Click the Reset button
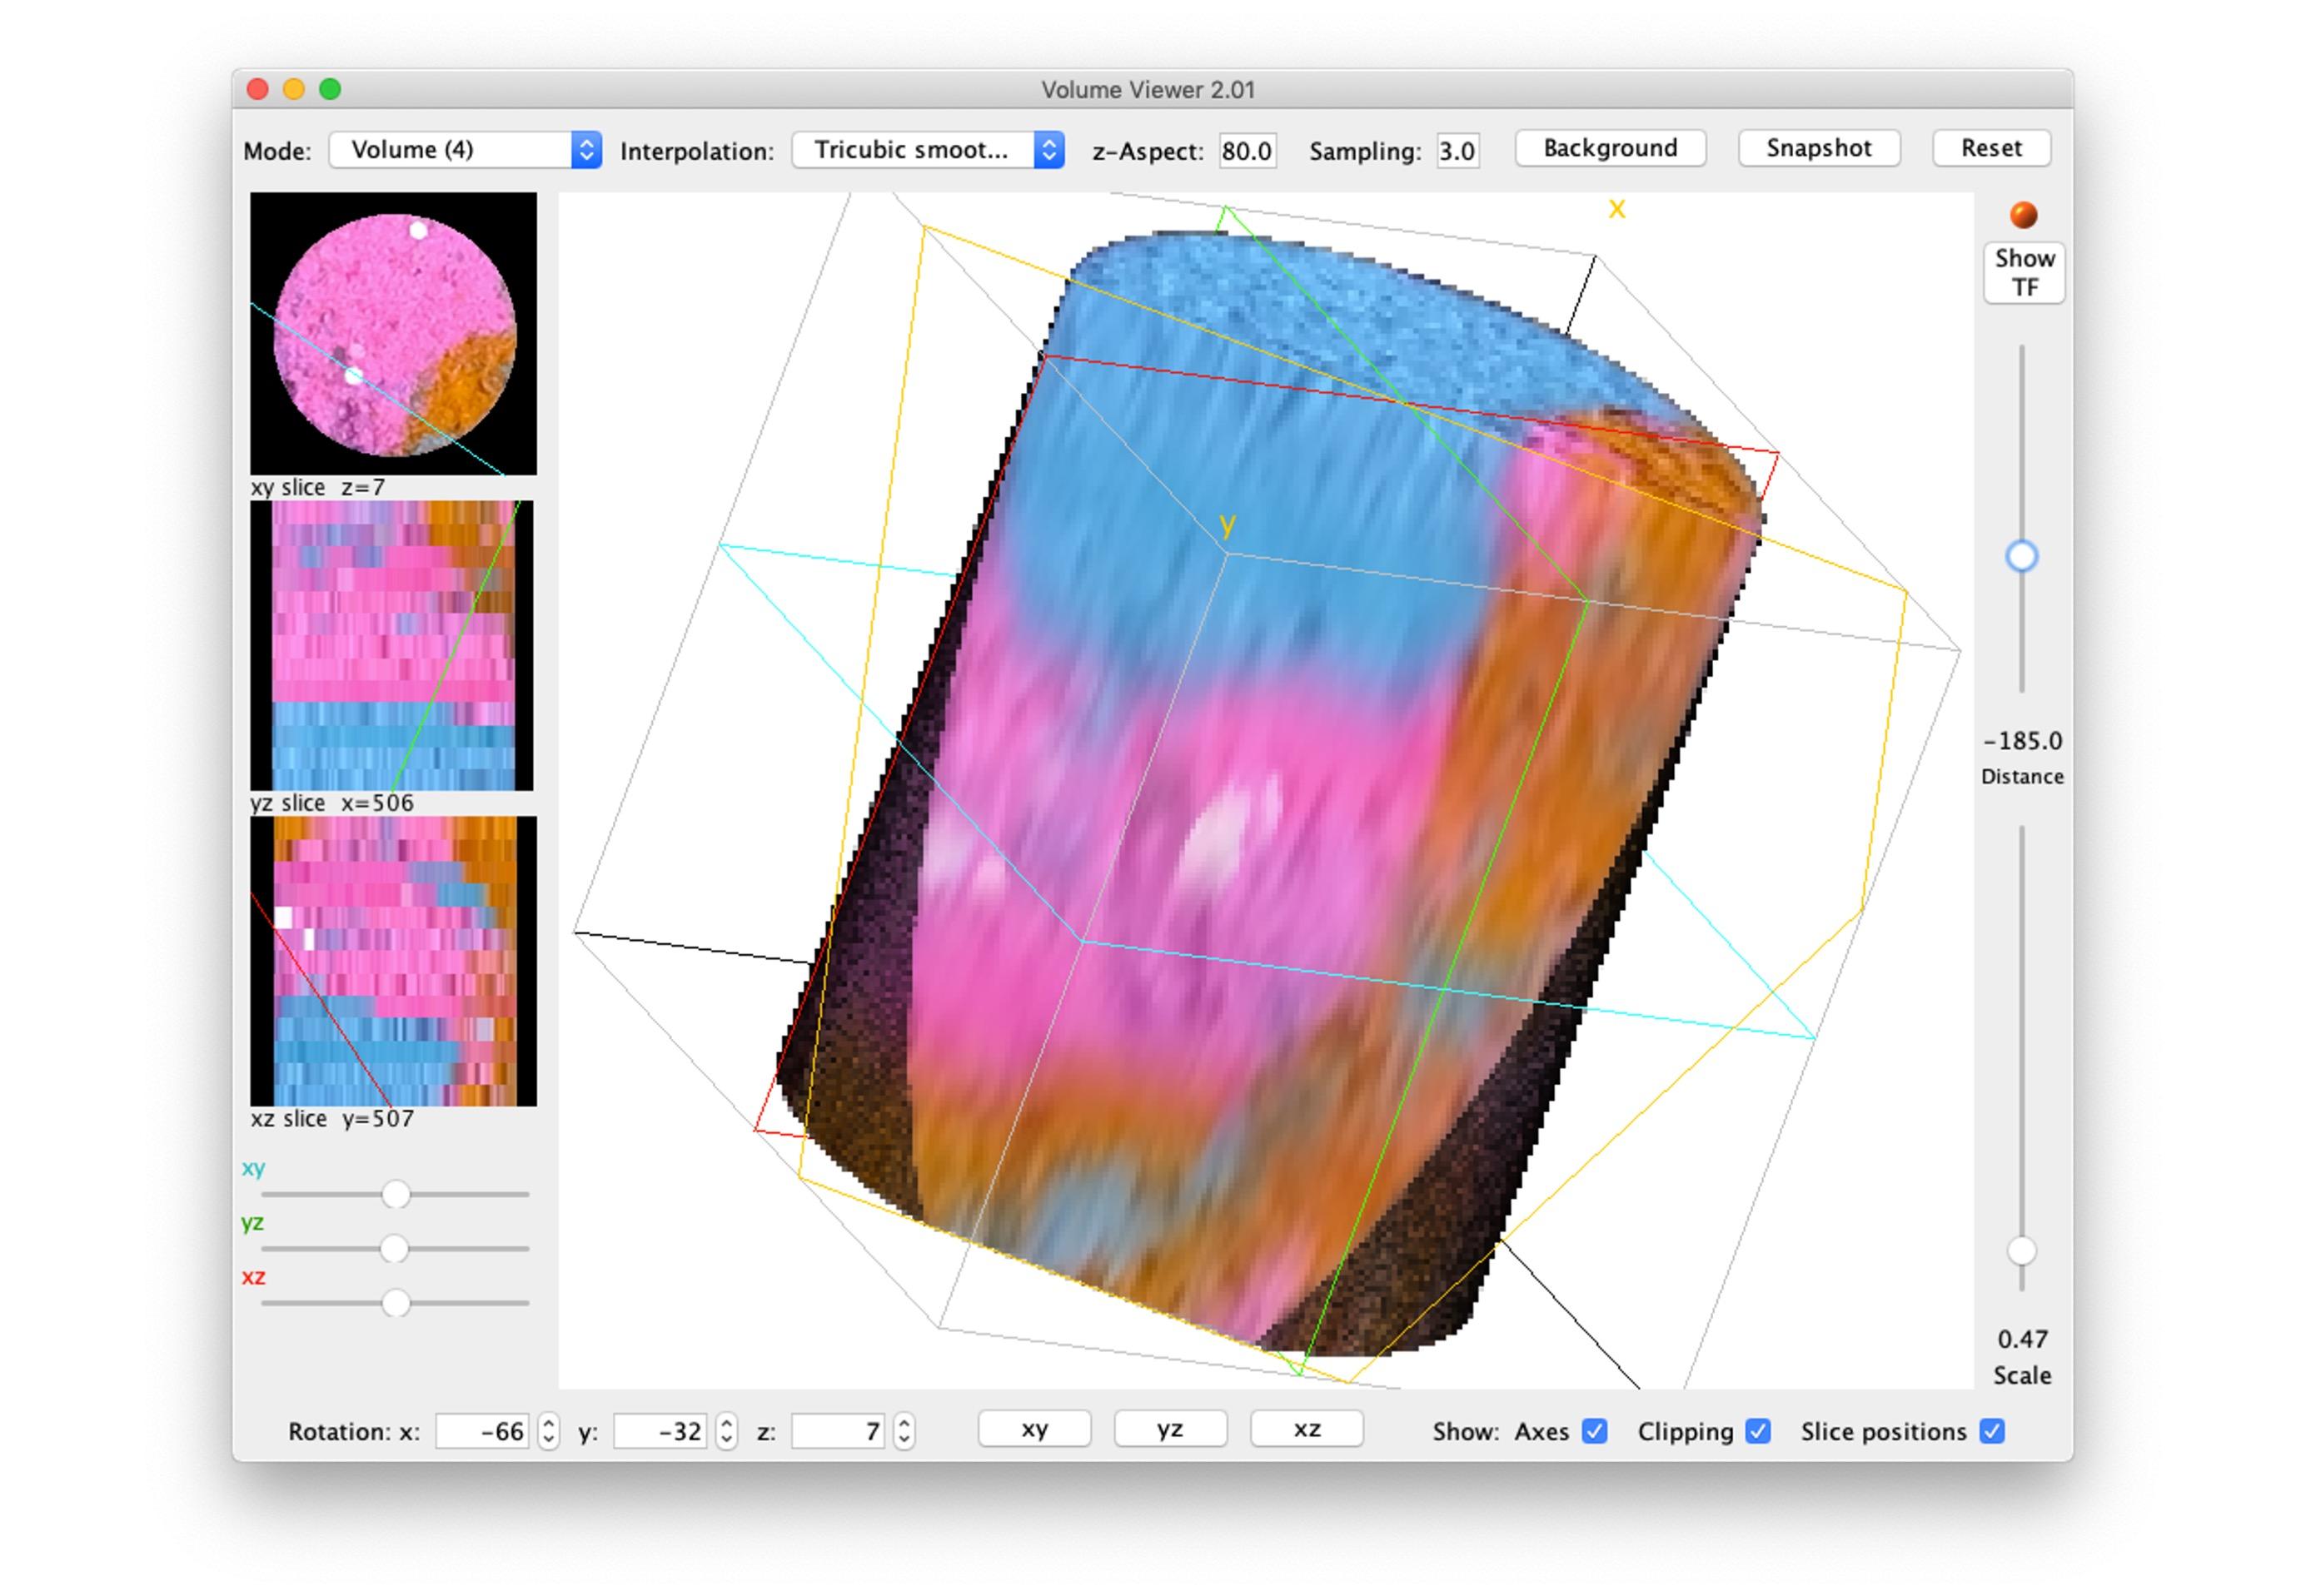 tap(1991, 148)
